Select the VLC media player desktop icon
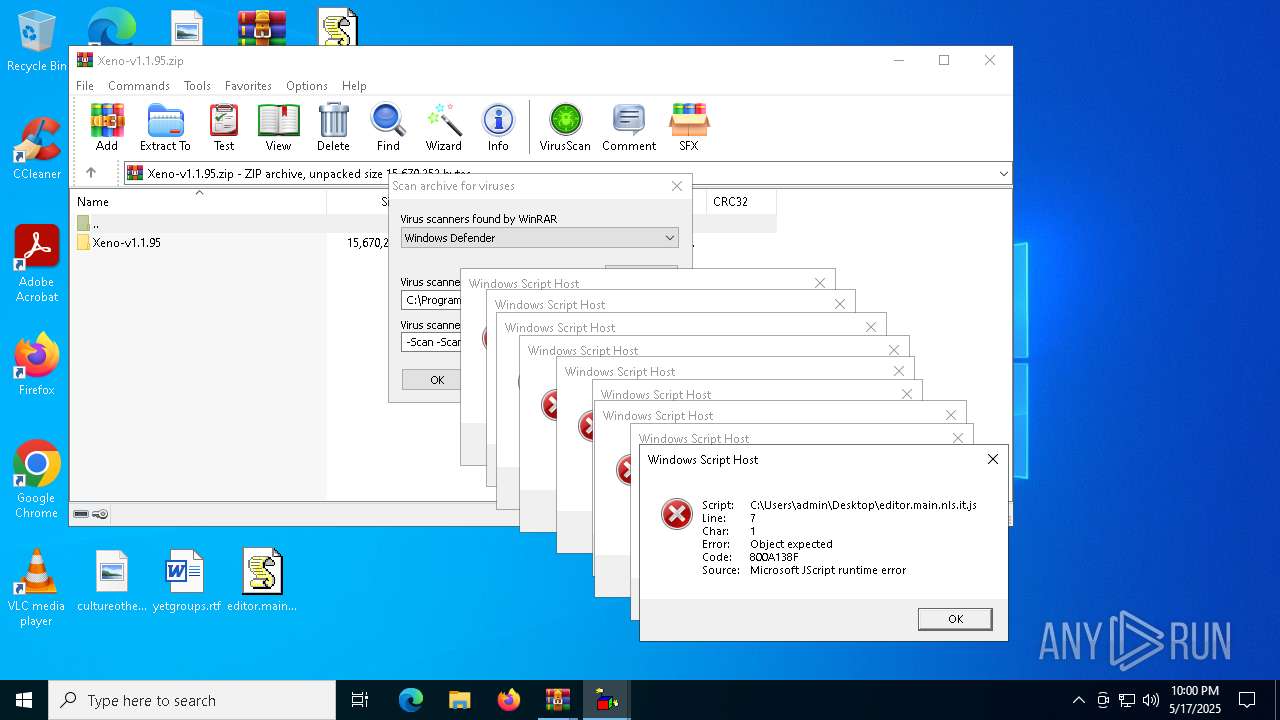The width and height of the screenshot is (1280, 720). (37, 588)
